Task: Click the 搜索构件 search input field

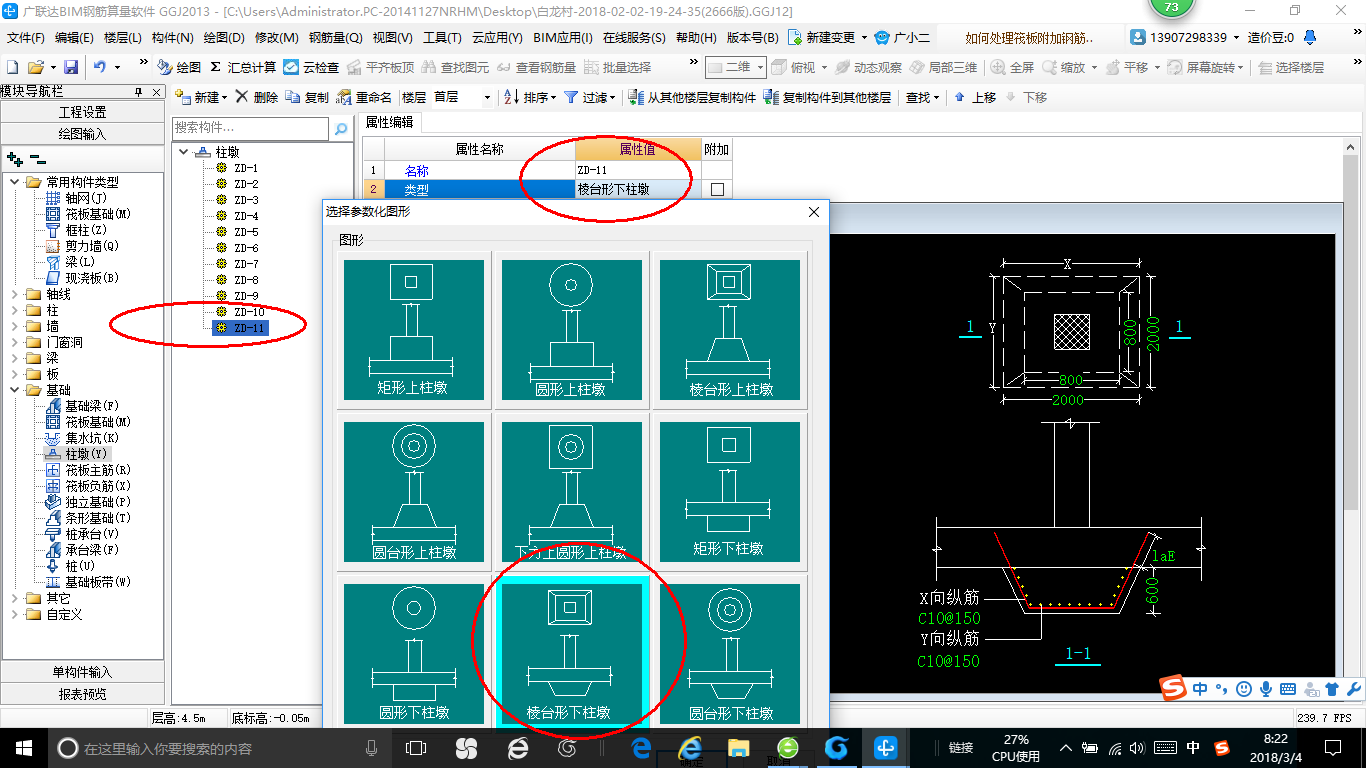Action: (250, 129)
